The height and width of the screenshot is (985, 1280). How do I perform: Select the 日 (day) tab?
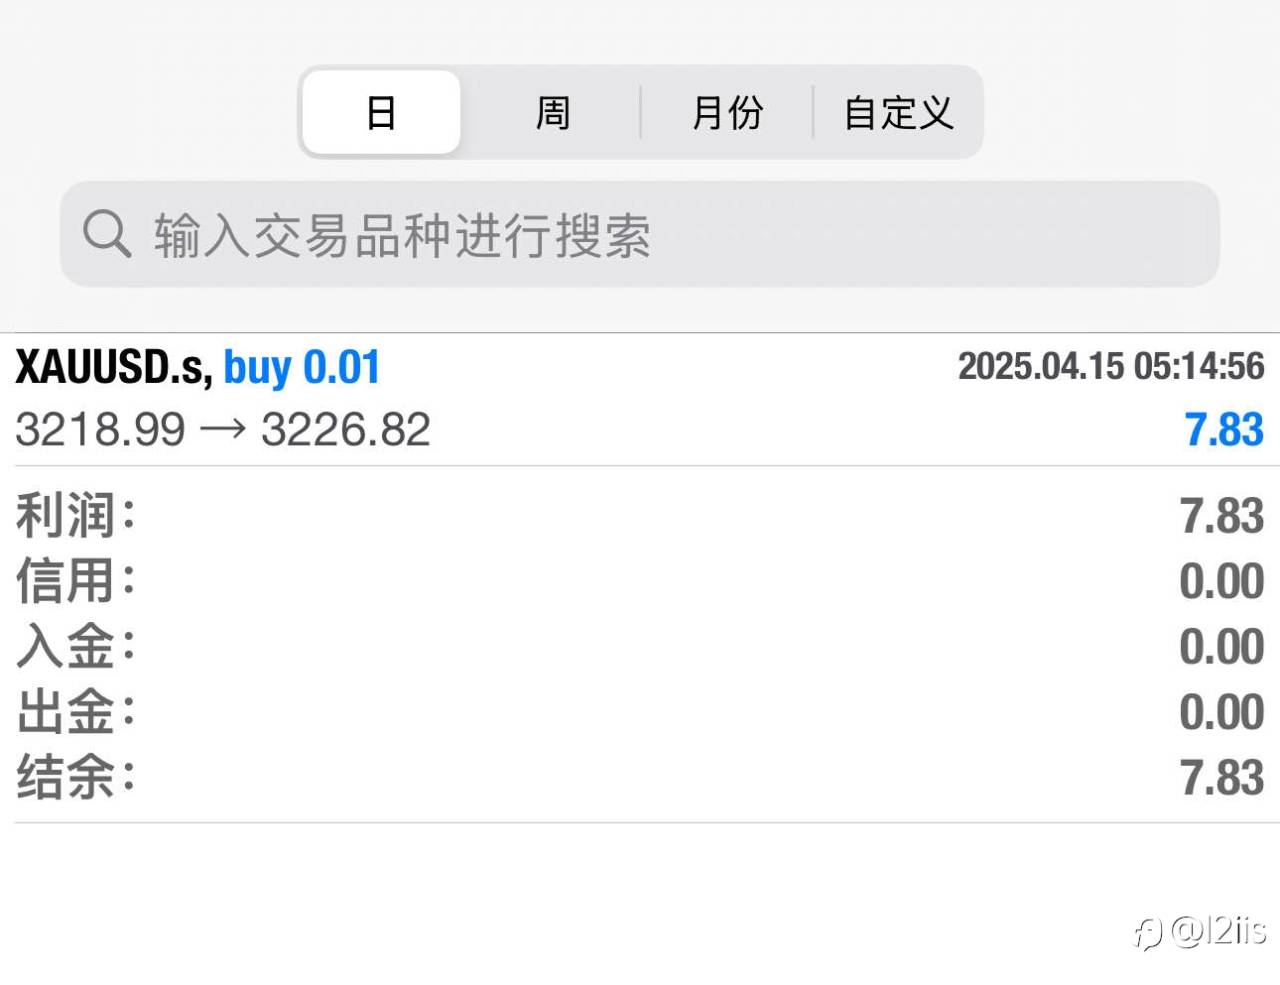click(x=381, y=112)
